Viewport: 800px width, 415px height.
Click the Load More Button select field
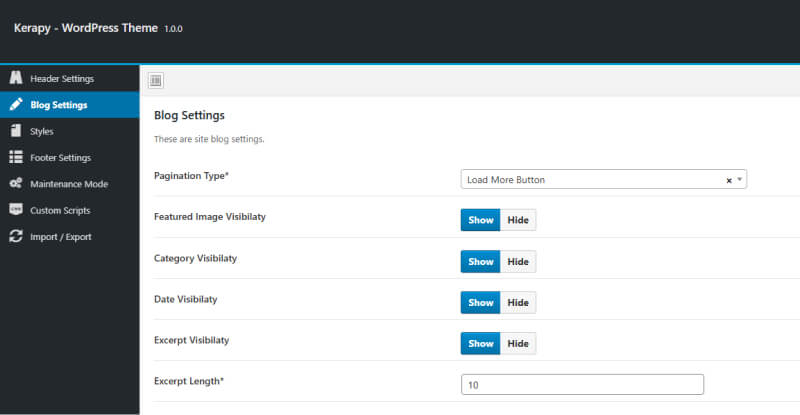click(604, 179)
